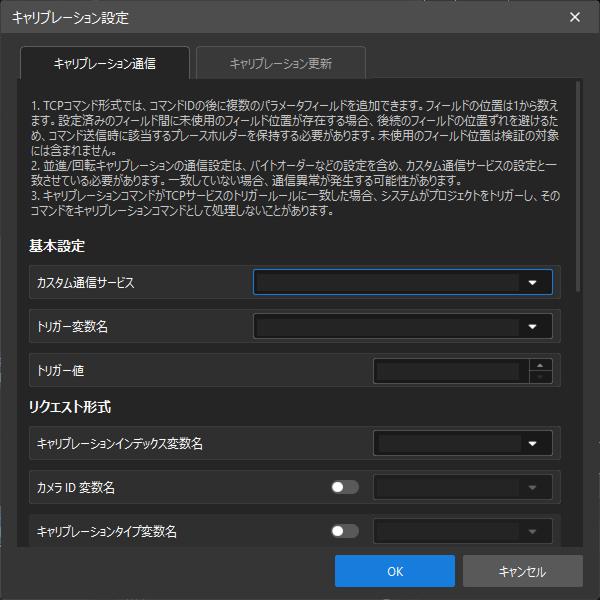Click the 基本設定 section heading
The height and width of the screenshot is (600, 600).
[x=57, y=246]
